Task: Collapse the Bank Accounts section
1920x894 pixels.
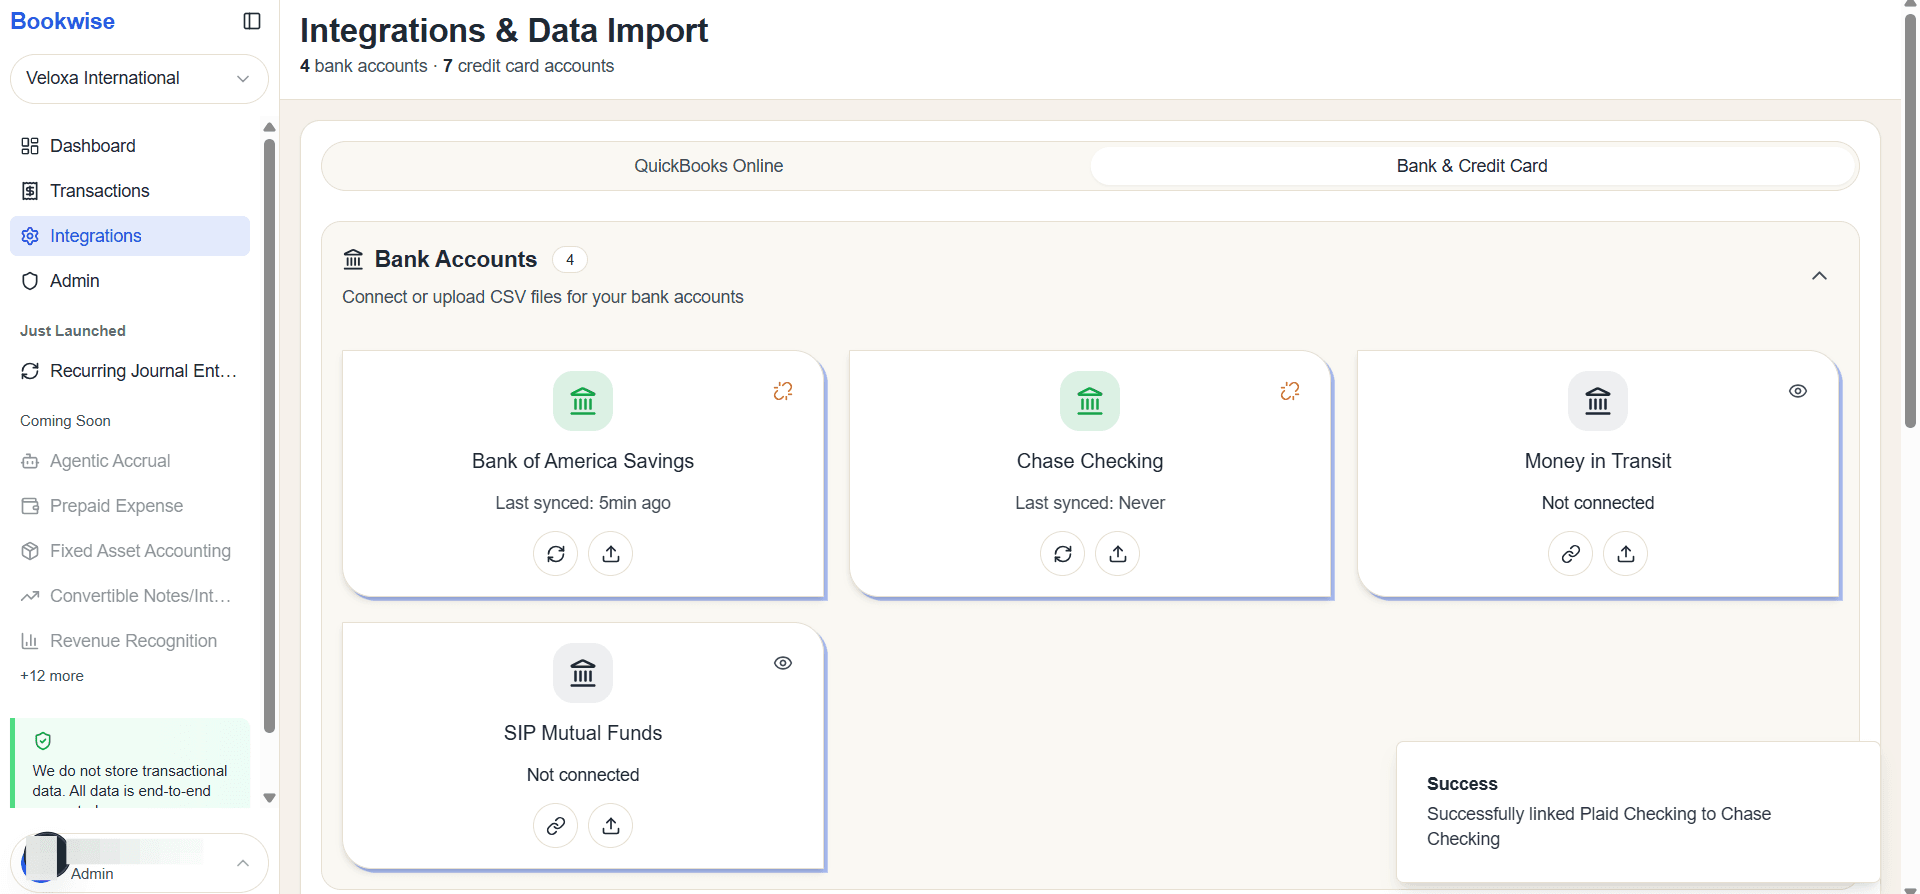Action: 1819,276
